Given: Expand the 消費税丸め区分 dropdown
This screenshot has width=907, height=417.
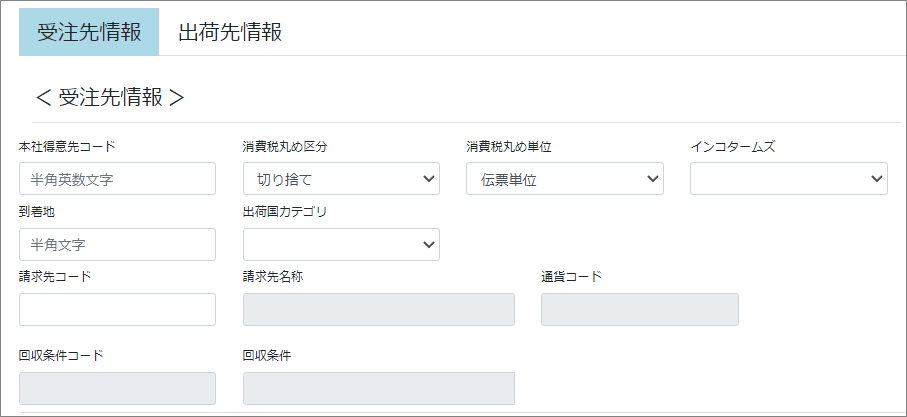Looking at the screenshot, I should tap(341, 179).
